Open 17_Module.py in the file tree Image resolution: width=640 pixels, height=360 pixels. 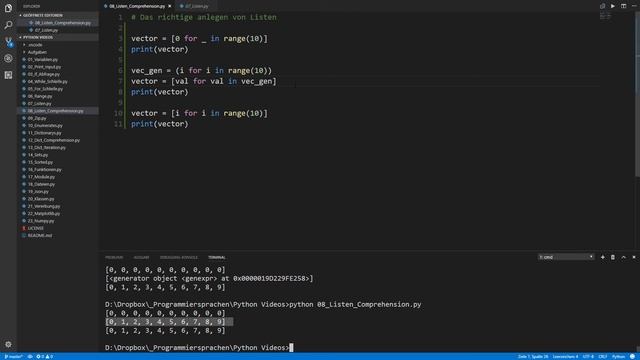(58, 177)
